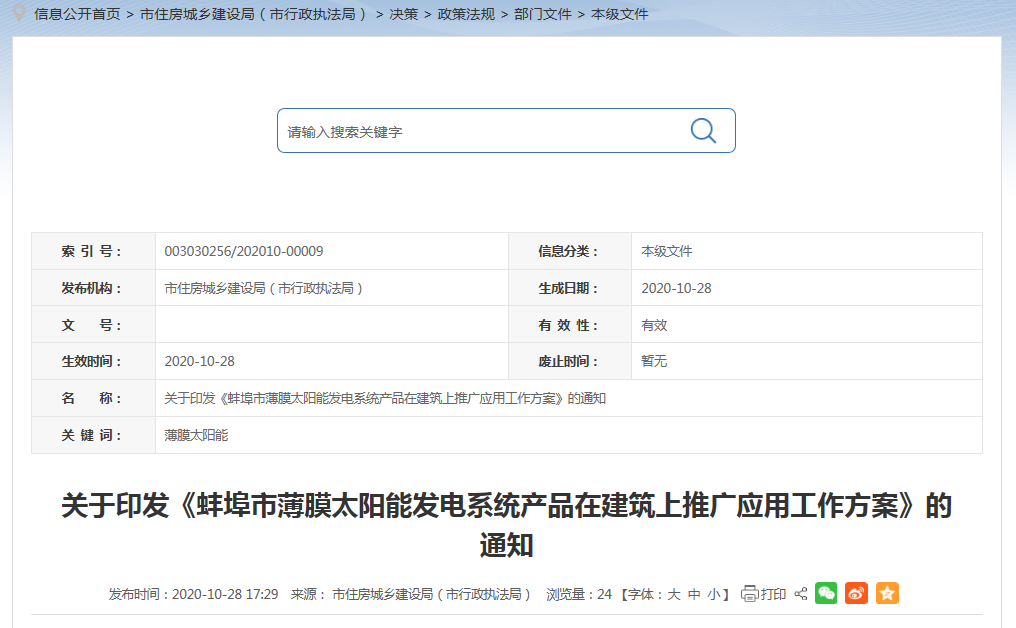
Task: Share to QQ Zone star icon
Action: point(887,593)
